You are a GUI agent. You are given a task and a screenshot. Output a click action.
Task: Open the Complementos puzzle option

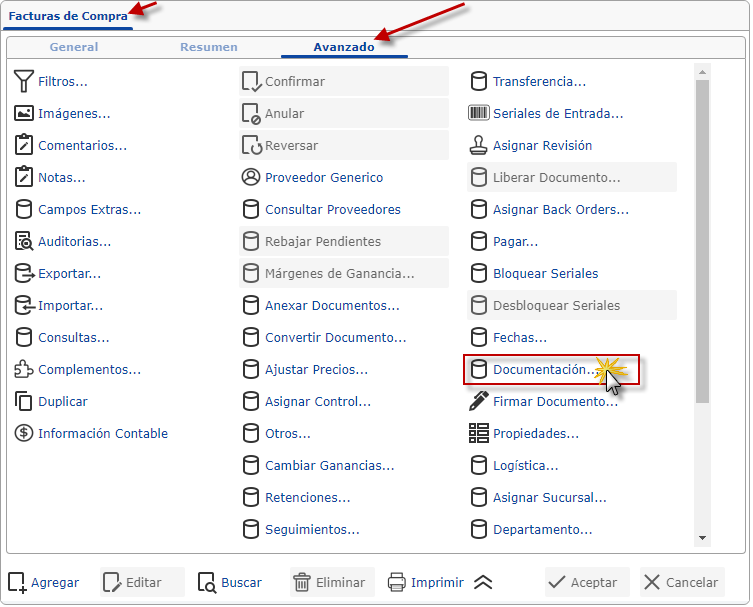click(78, 369)
